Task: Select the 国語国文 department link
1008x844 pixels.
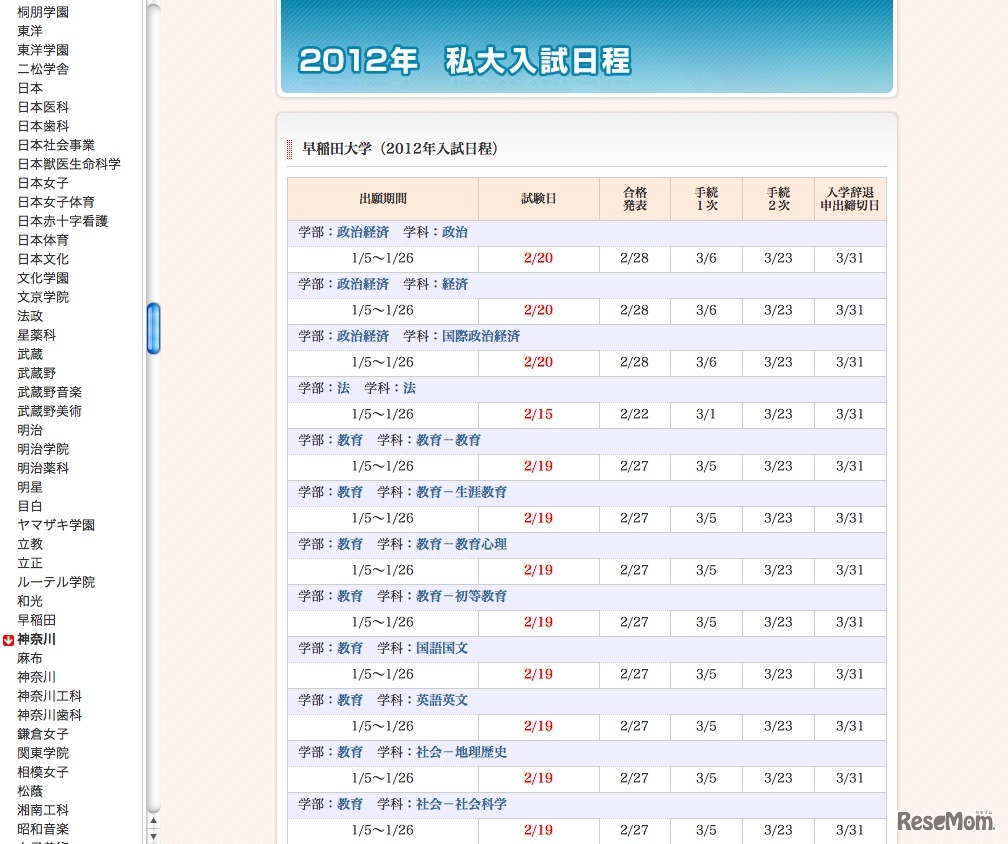Action: [442, 648]
